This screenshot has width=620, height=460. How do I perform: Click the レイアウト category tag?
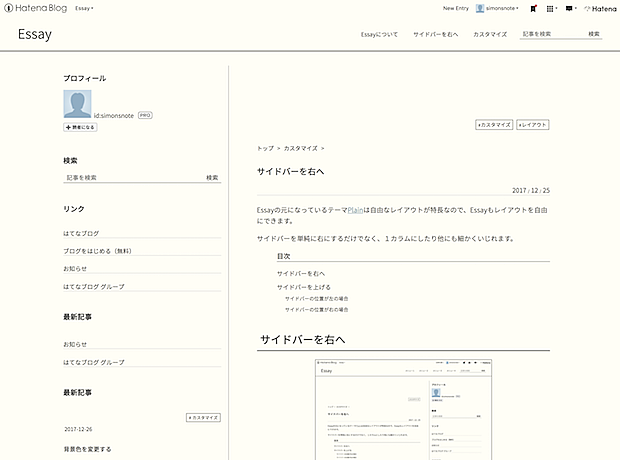pos(533,125)
